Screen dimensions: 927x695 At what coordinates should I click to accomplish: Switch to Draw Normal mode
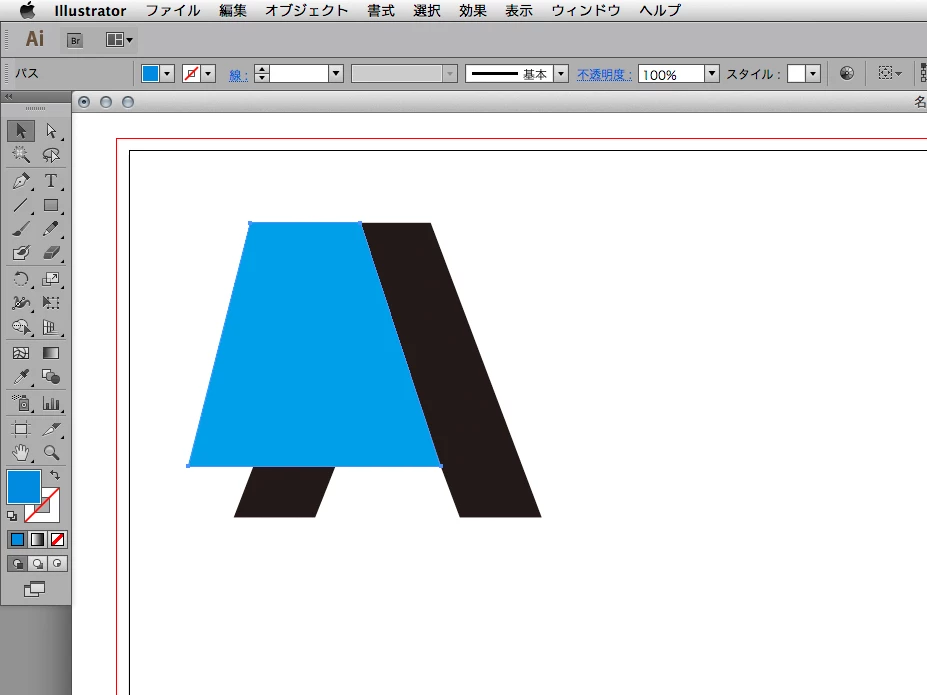18,564
